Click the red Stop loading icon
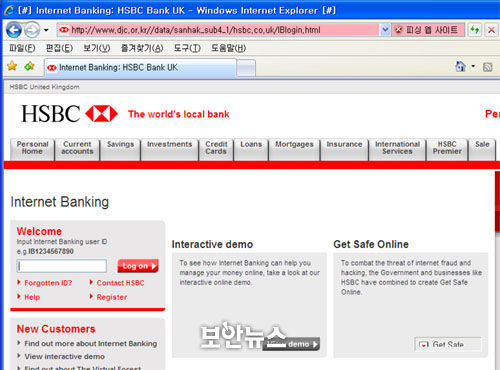The width and height of the screenshot is (500, 370). coord(491,30)
